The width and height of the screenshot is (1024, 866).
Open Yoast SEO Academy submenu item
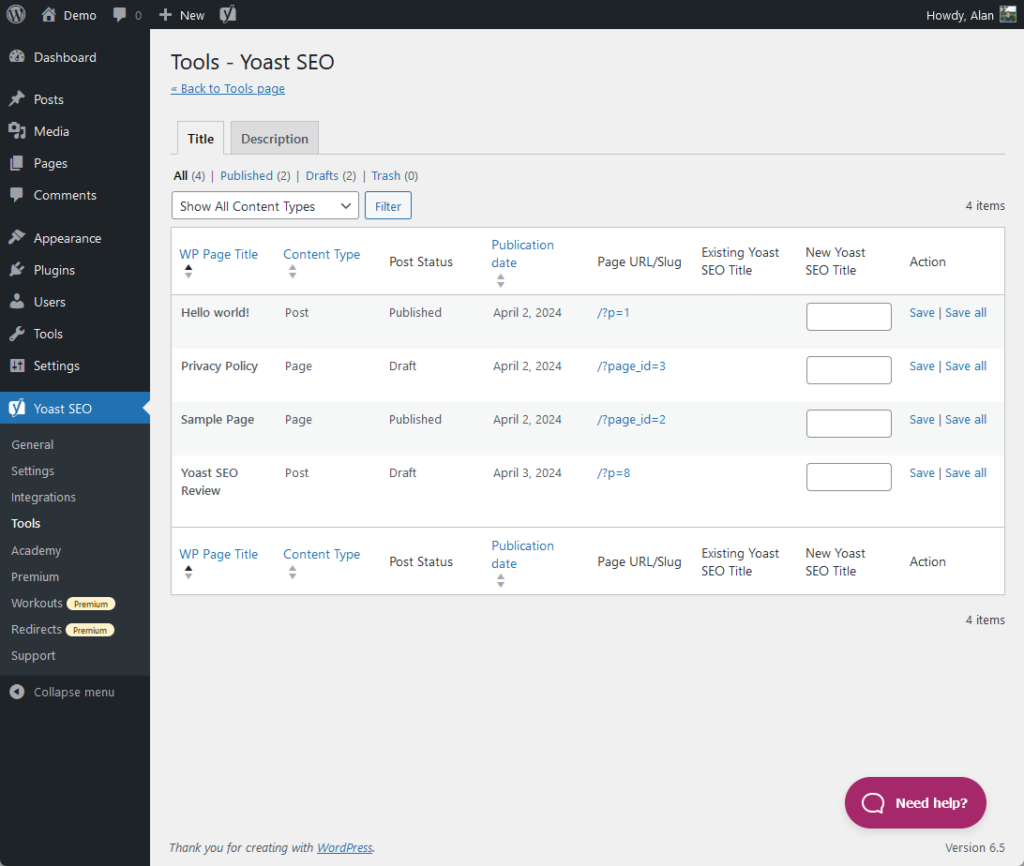[x=36, y=550]
